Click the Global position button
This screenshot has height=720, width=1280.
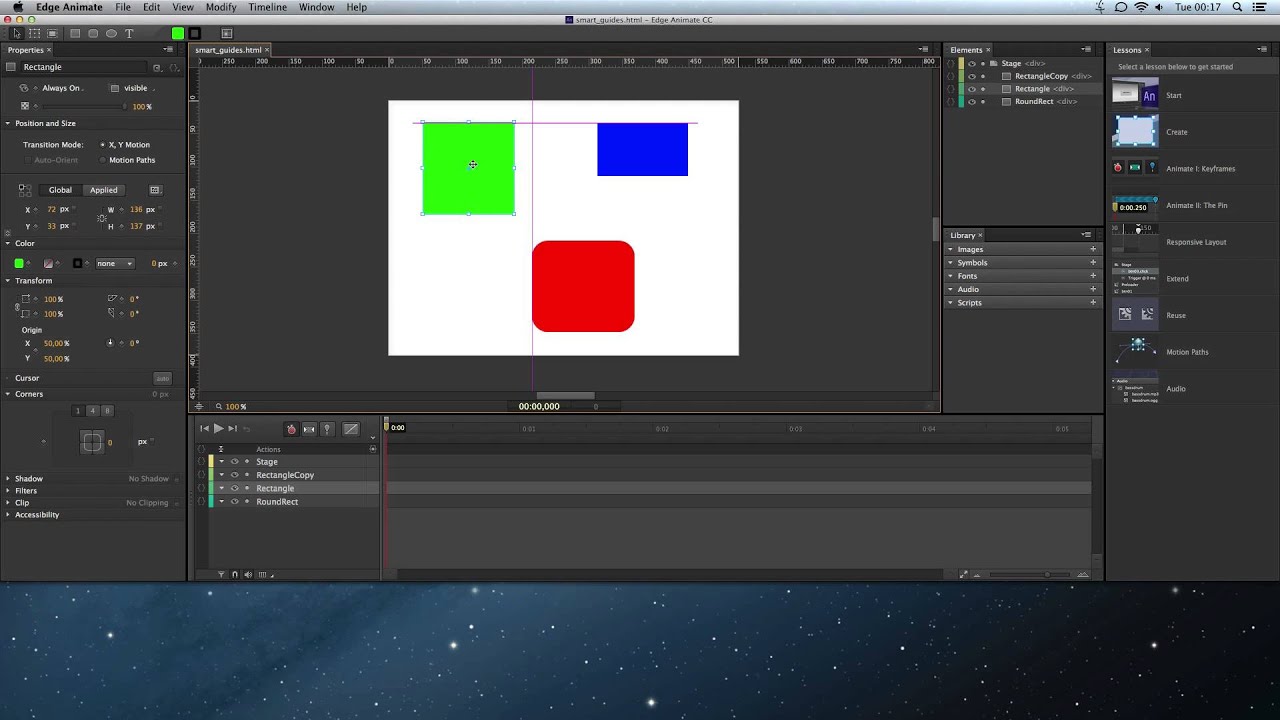(x=60, y=190)
